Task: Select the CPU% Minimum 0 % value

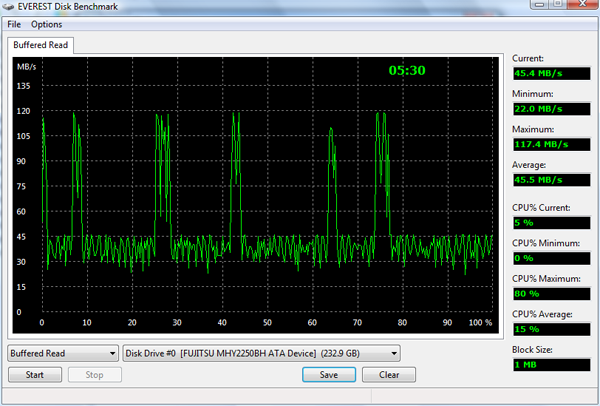Action: click(x=551, y=259)
